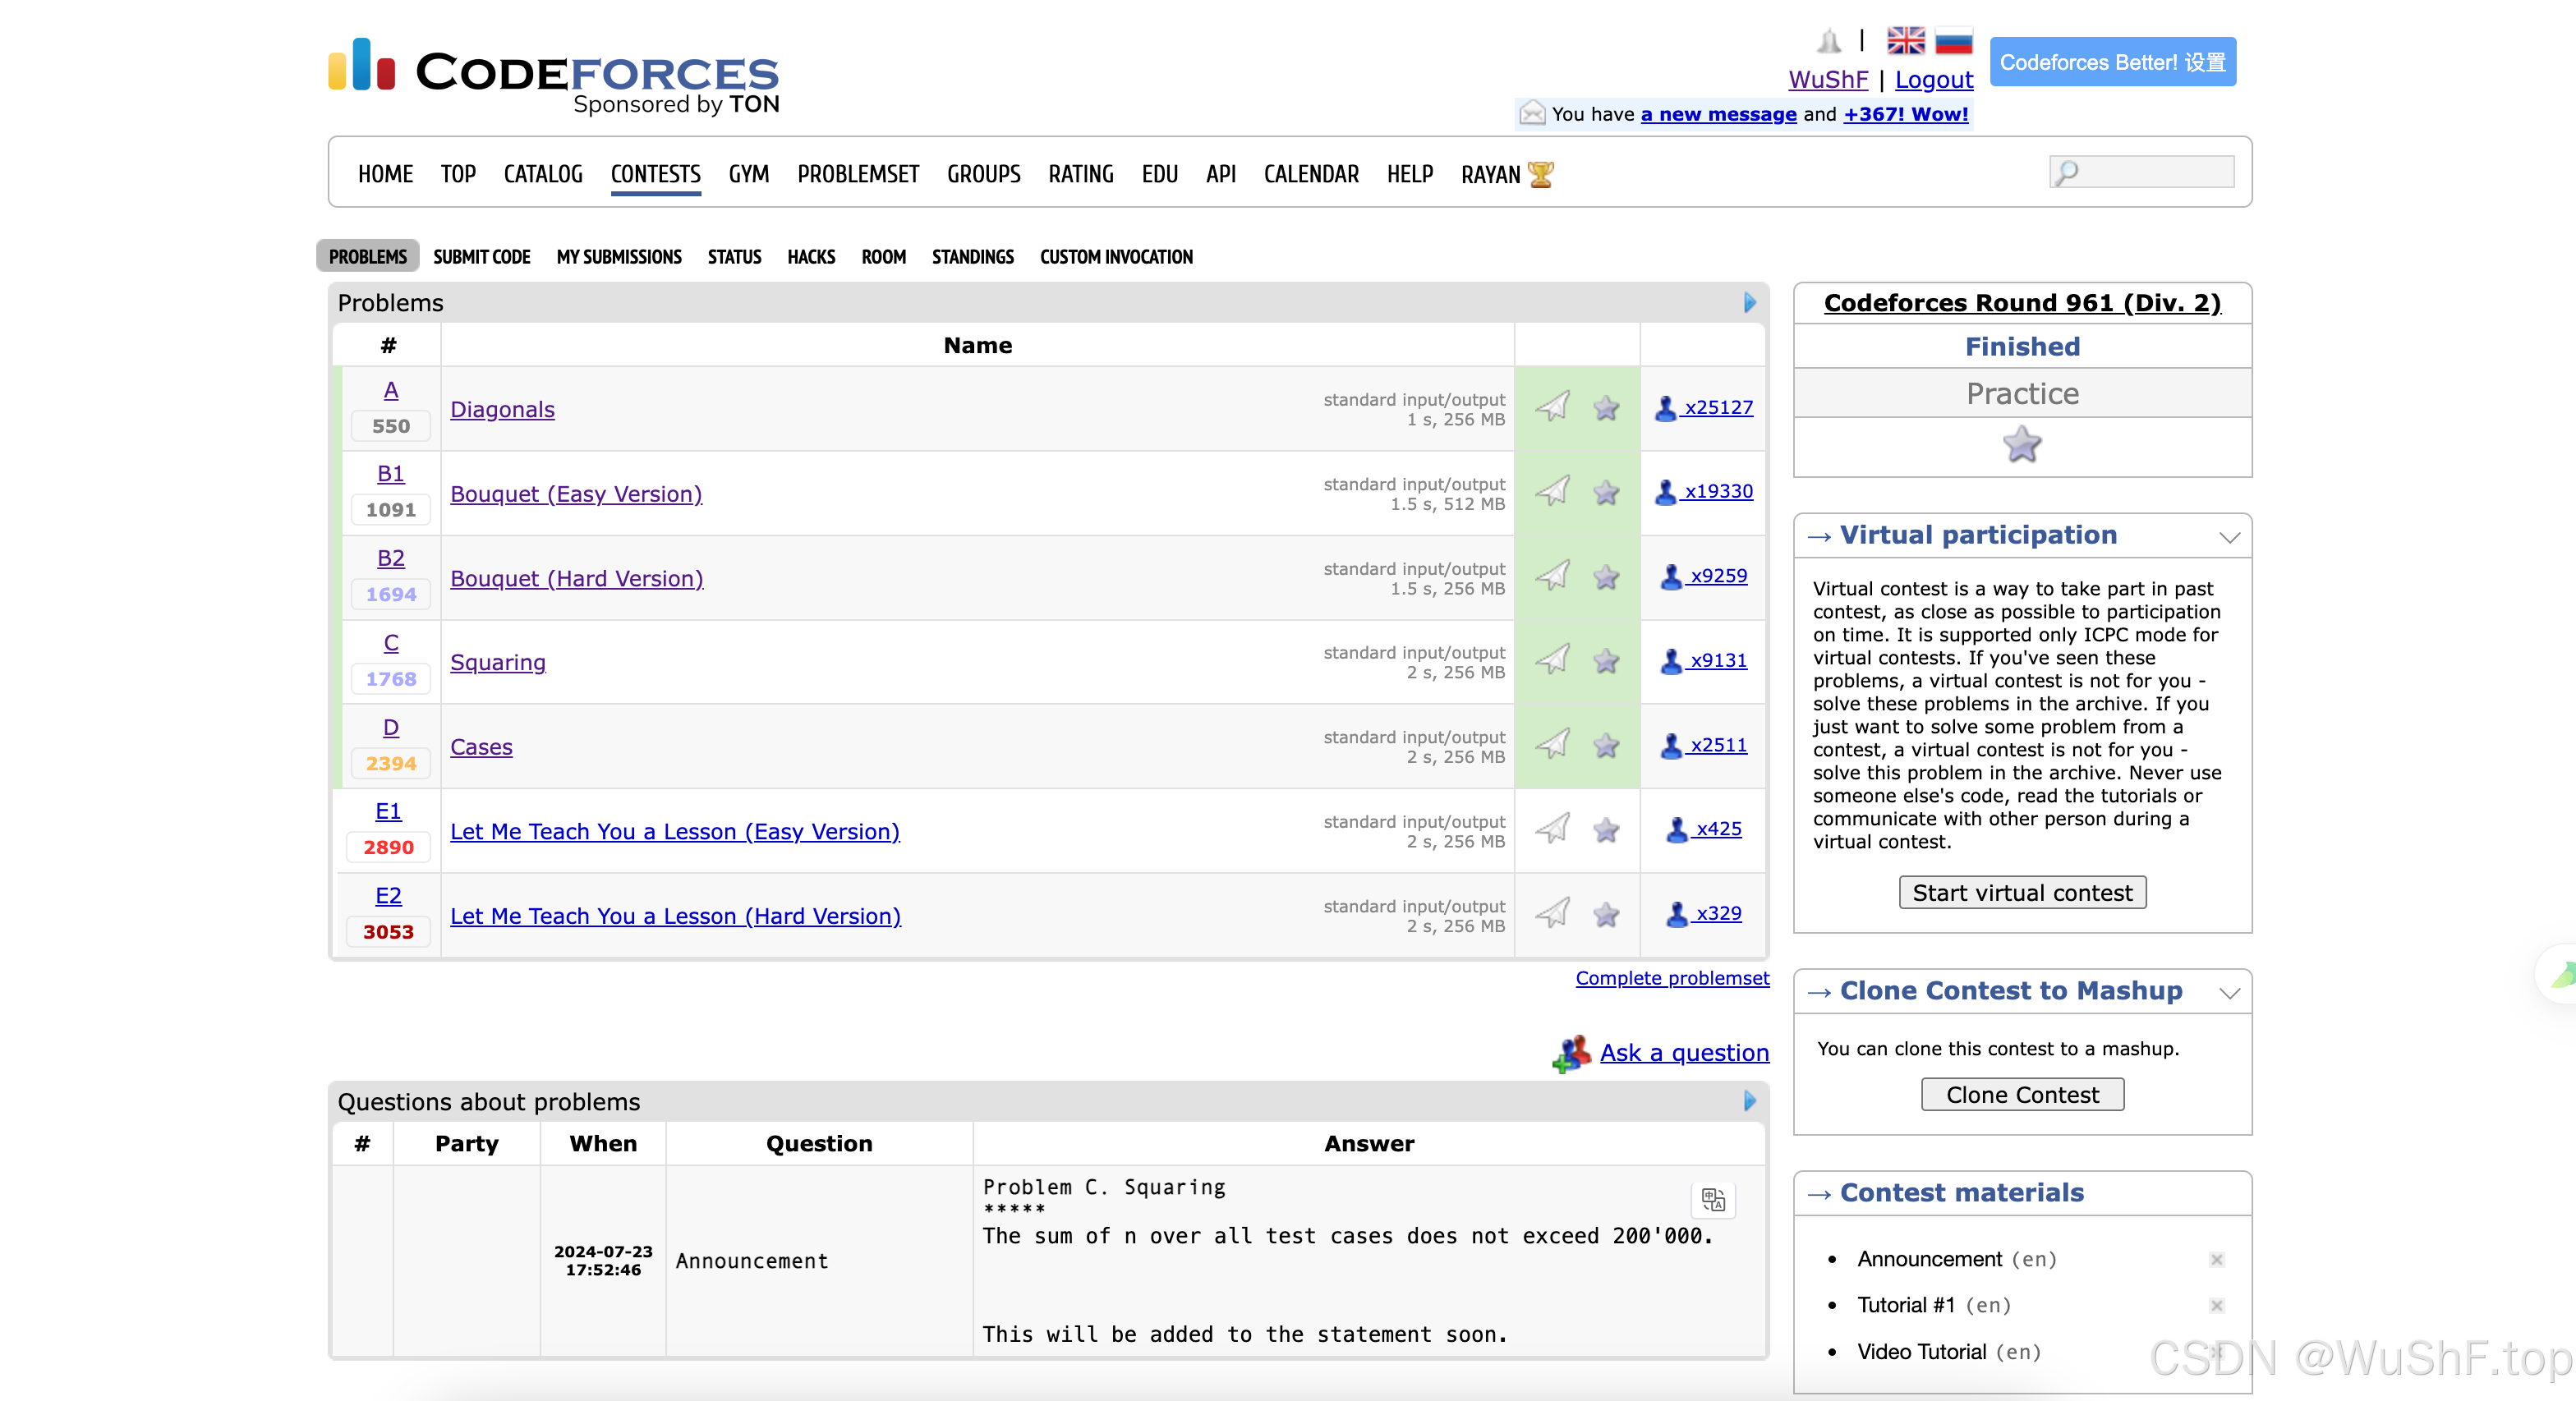This screenshot has height=1401, width=2576.
Task: Click the Logout link
Action: tap(1934, 79)
